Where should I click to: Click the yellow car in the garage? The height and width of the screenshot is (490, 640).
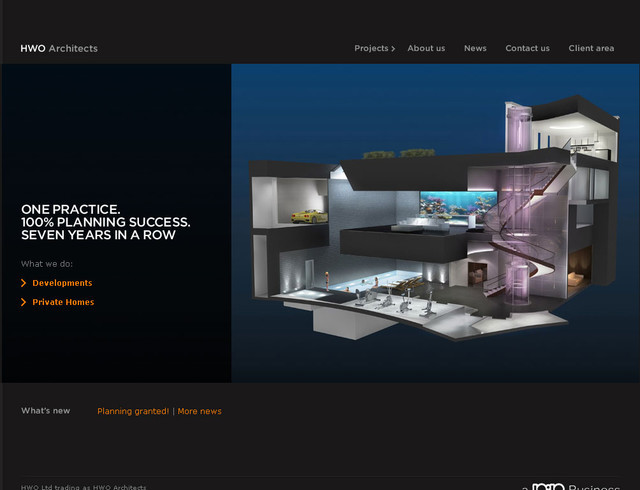pyautogui.click(x=308, y=215)
